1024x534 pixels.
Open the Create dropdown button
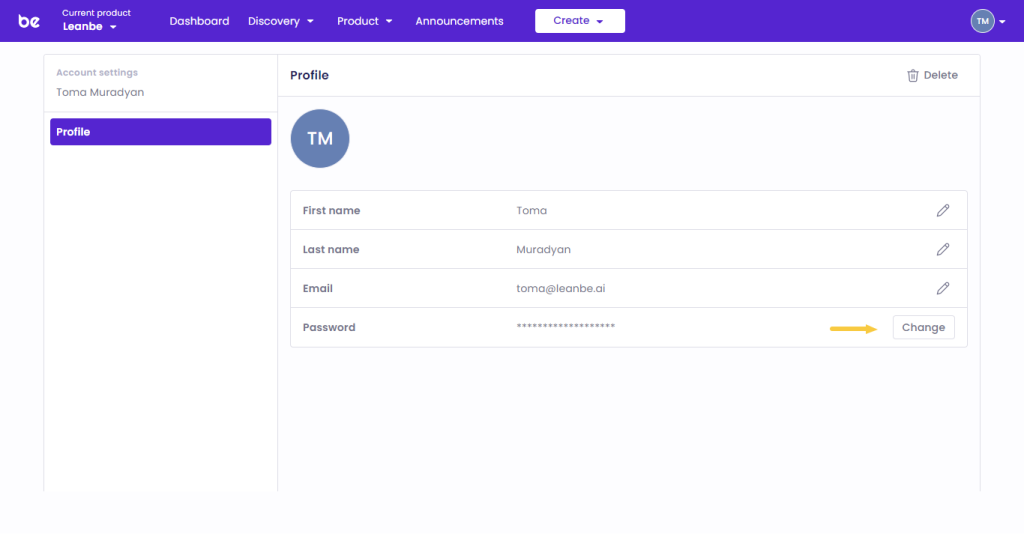[579, 21]
